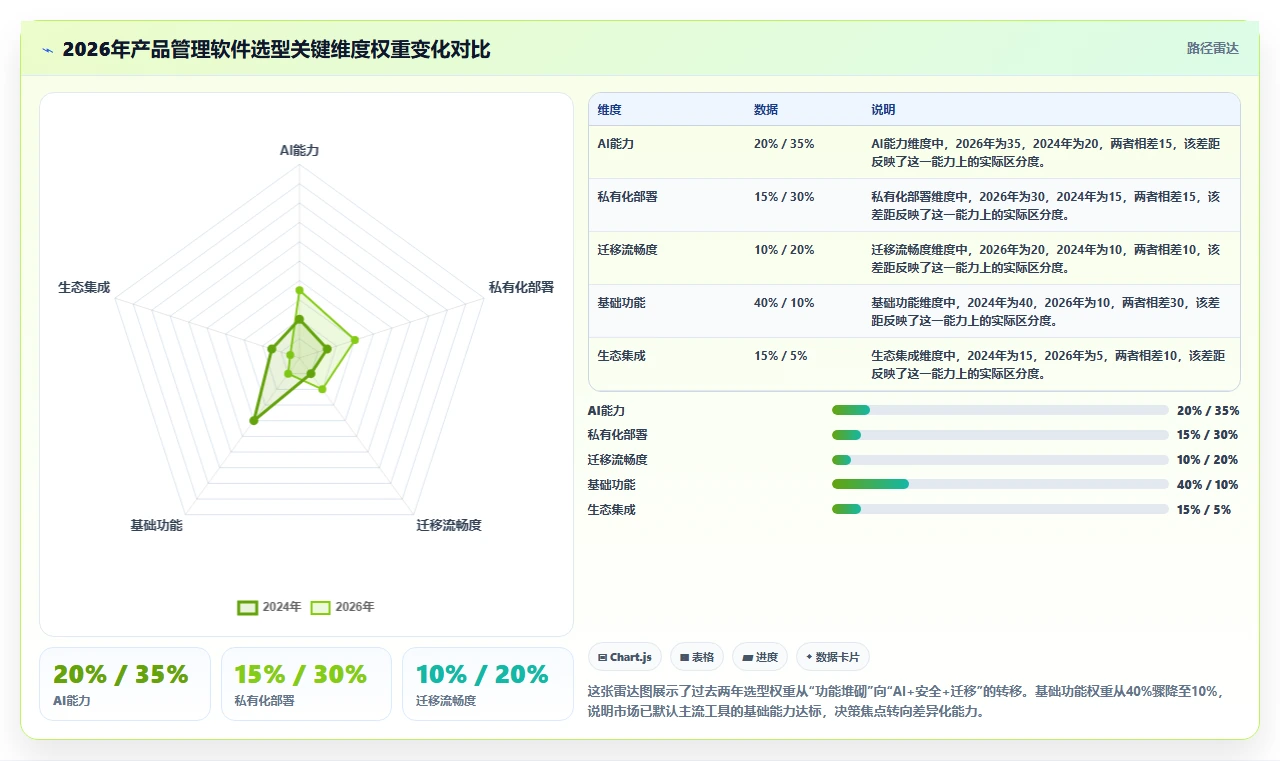
Task: Toggle the 2026年 legend swatch
Action: coord(320,607)
